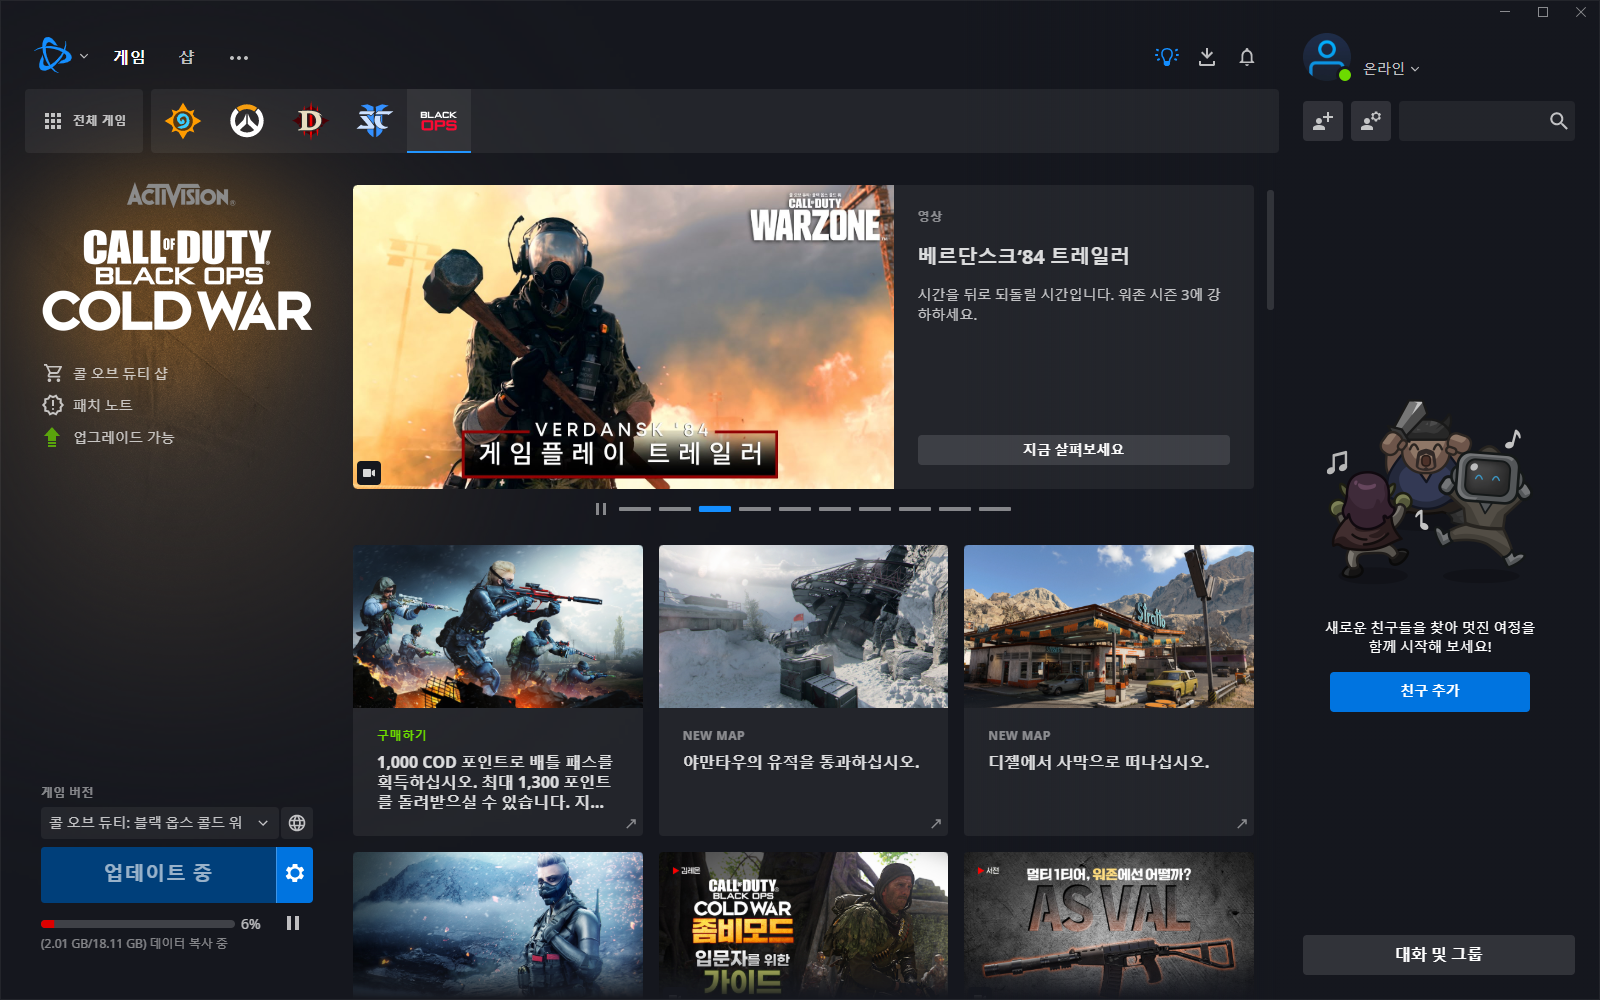This screenshot has height=1000, width=1600.
Task: Click 업그레이드 가능 link
Action: point(124,437)
